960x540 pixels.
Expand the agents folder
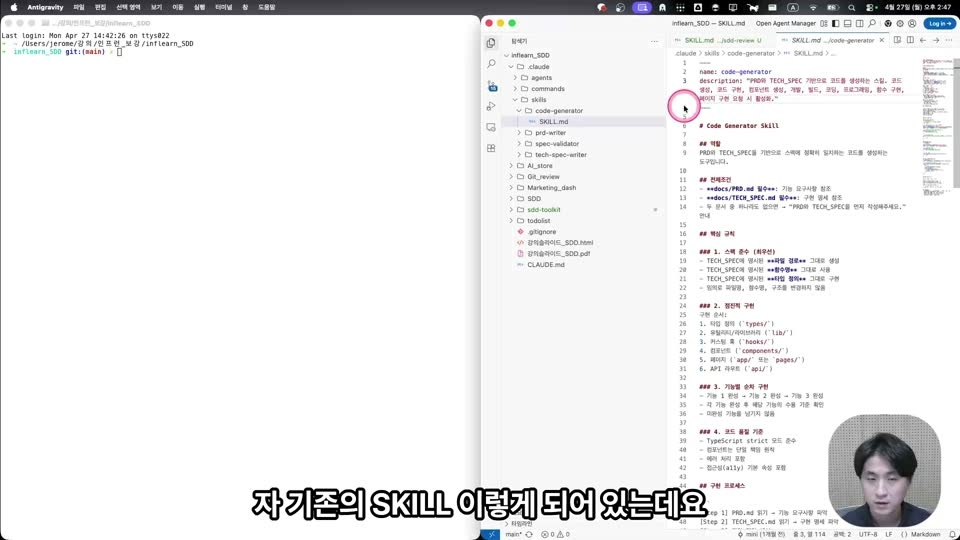[x=516, y=77]
